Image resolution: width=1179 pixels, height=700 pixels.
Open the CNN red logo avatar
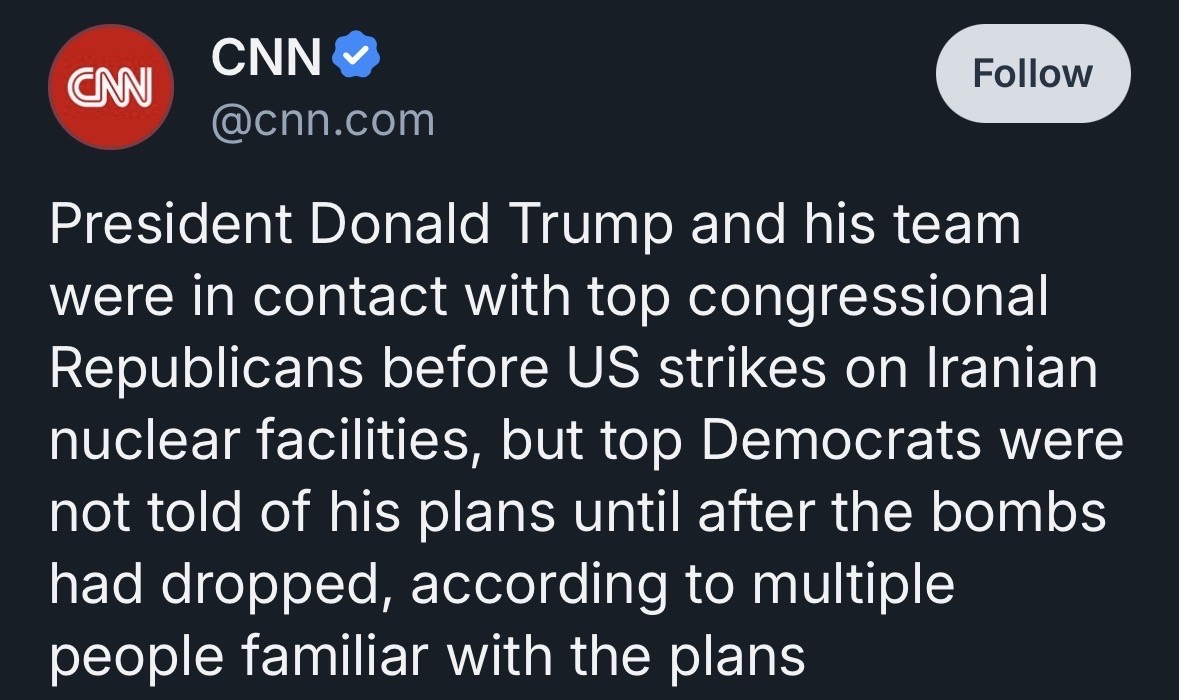[x=111, y=86]
